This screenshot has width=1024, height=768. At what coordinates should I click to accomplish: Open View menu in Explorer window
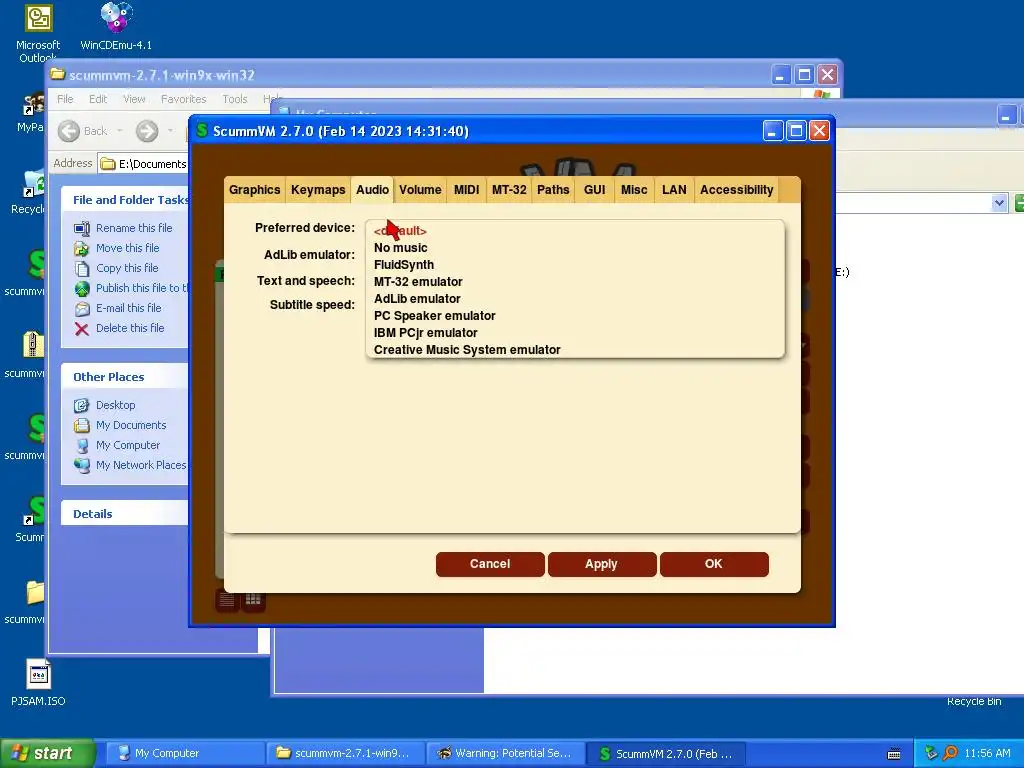[x=134, y=99]
